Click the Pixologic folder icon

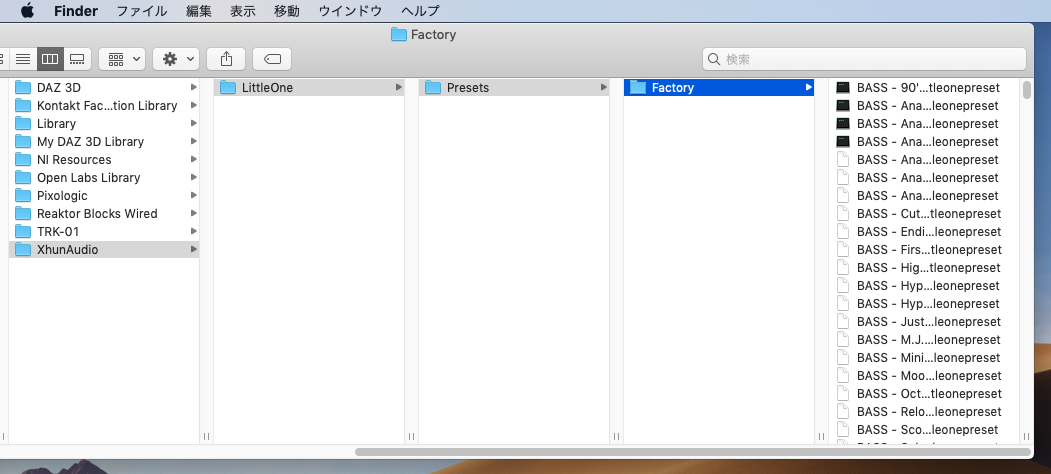23,196
